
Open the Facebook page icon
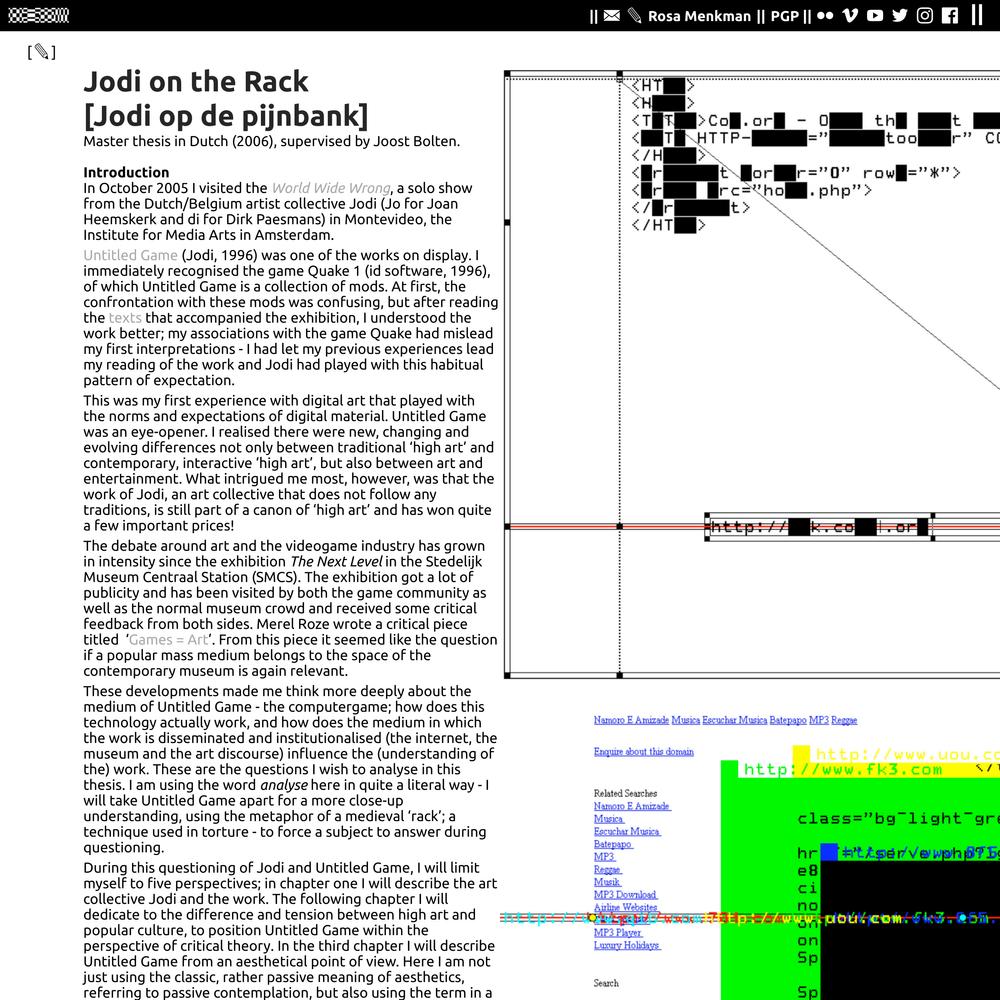tap(950, 15)
